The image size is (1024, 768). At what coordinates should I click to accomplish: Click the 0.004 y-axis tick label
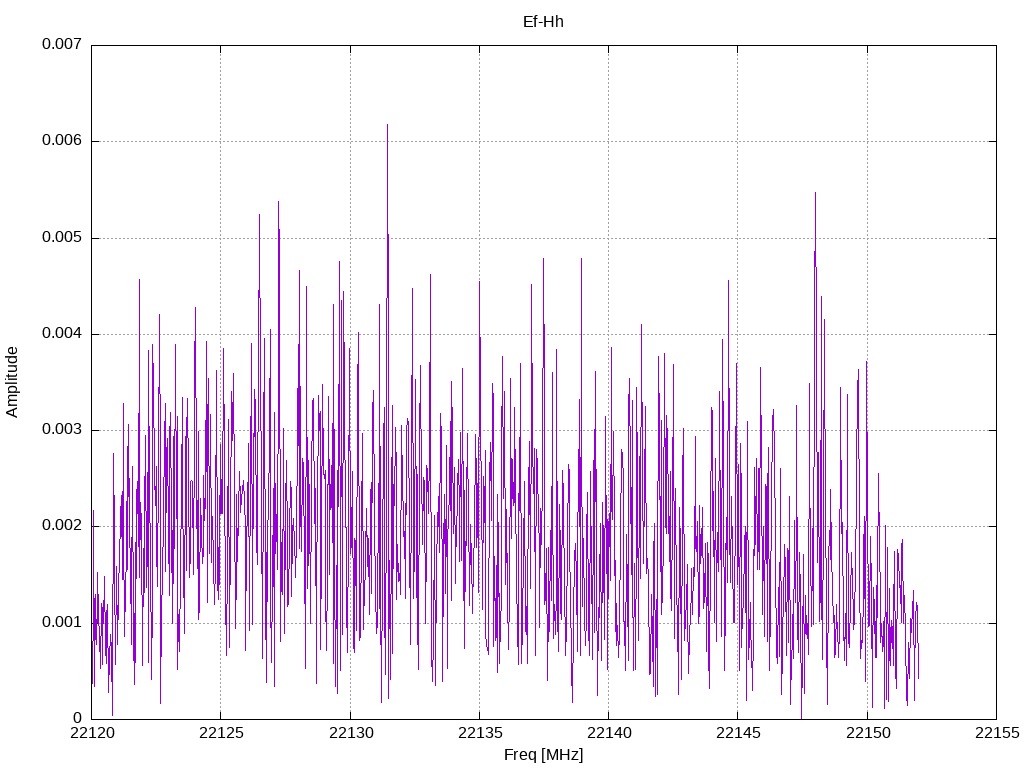62,333
